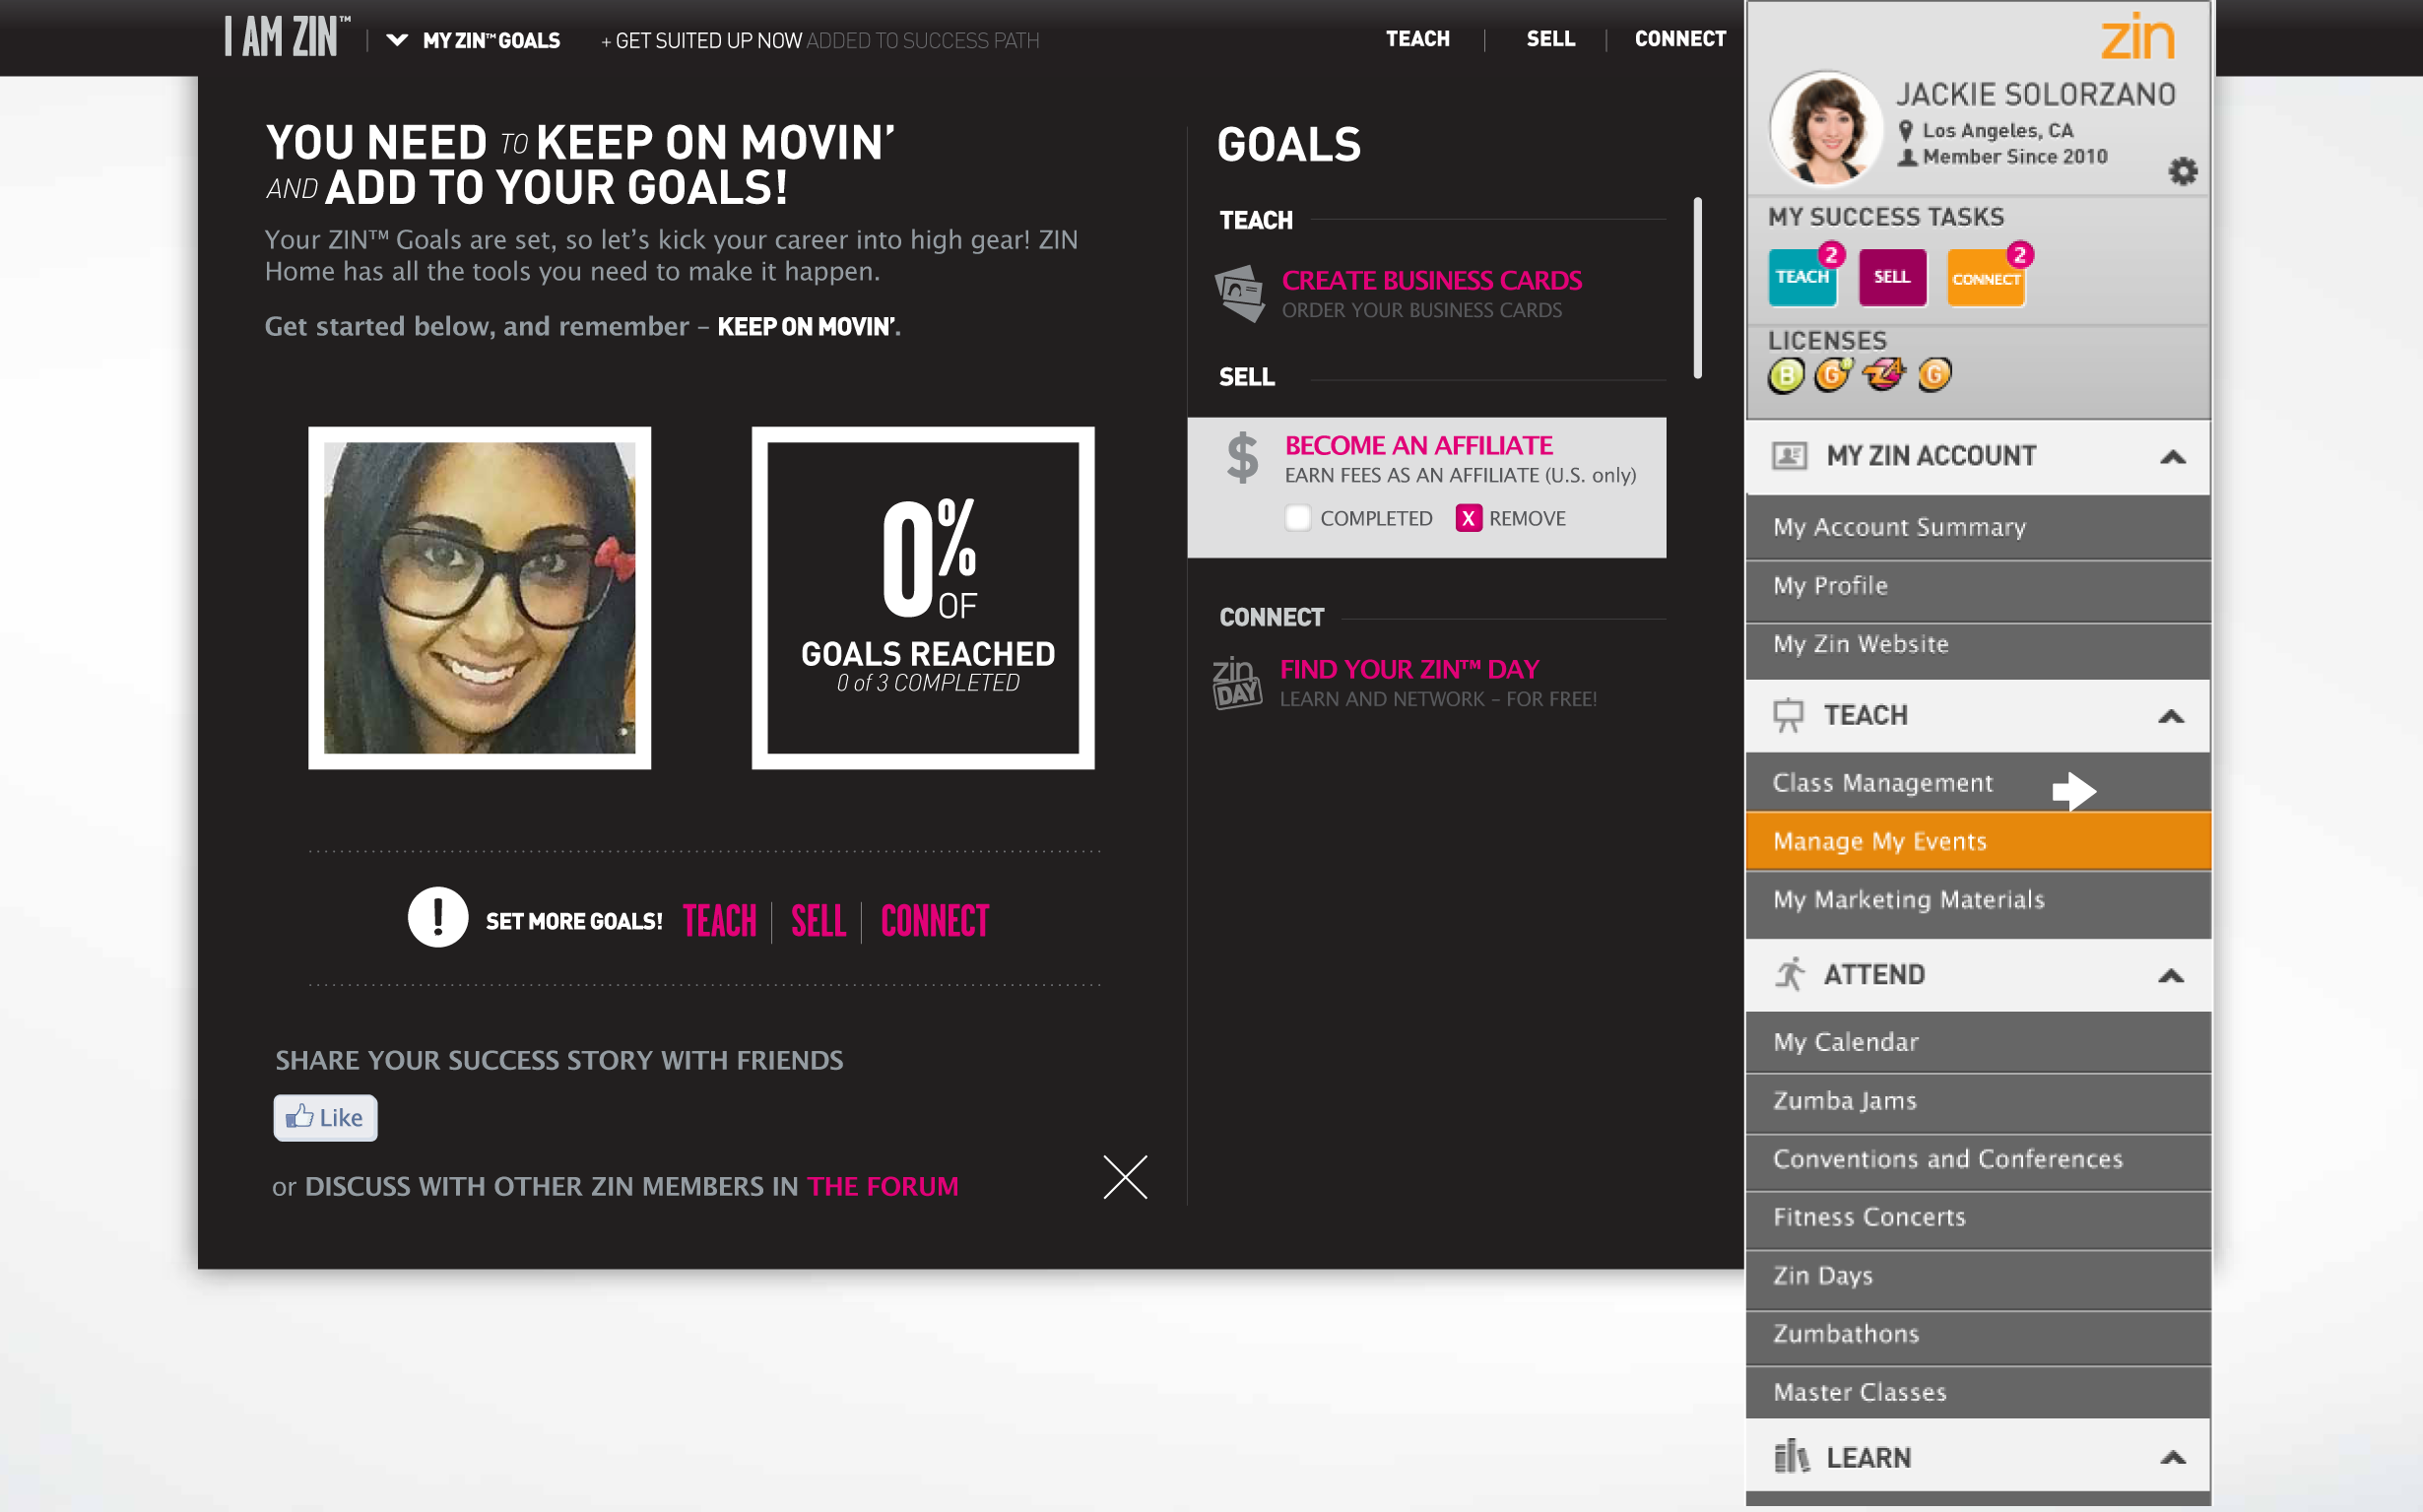
Task: Open CREATE BUSINESS CARDS goal
Action: 1431,281
